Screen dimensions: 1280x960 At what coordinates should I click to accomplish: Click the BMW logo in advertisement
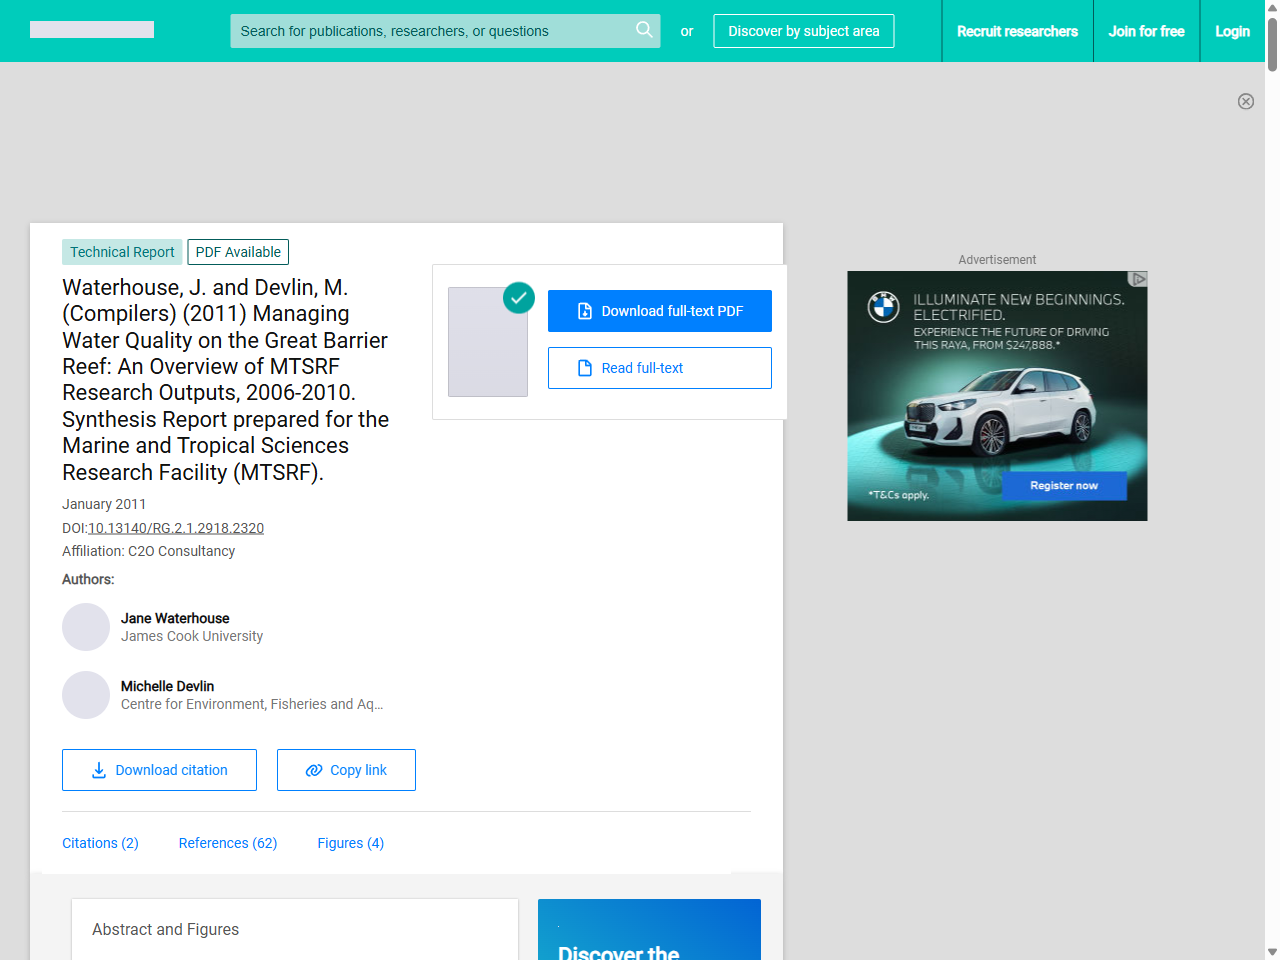883,307
